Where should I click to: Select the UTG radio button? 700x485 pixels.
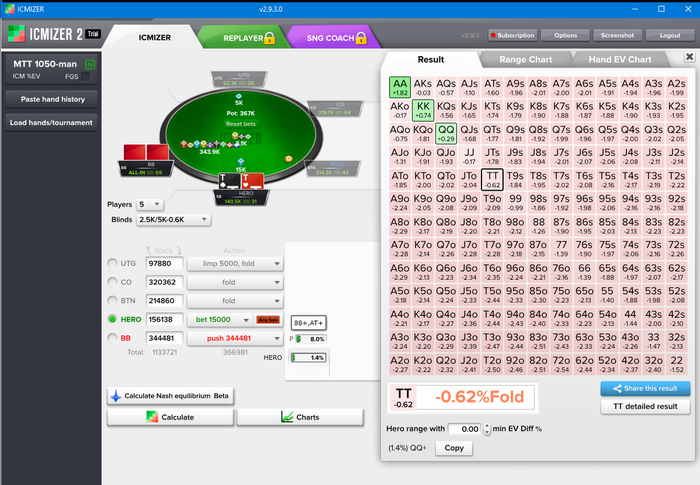112,263
